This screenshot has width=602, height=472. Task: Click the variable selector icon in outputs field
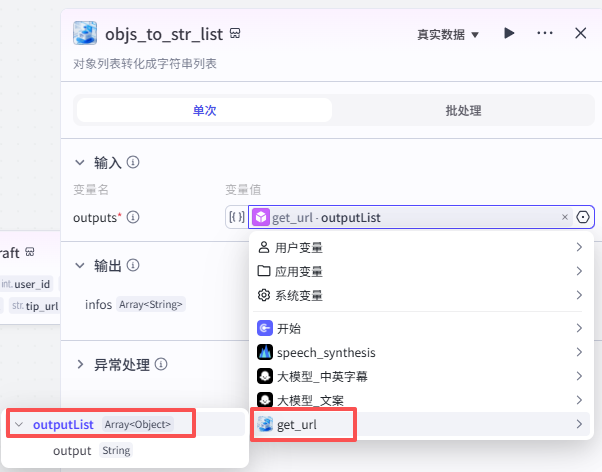[584, 217]
